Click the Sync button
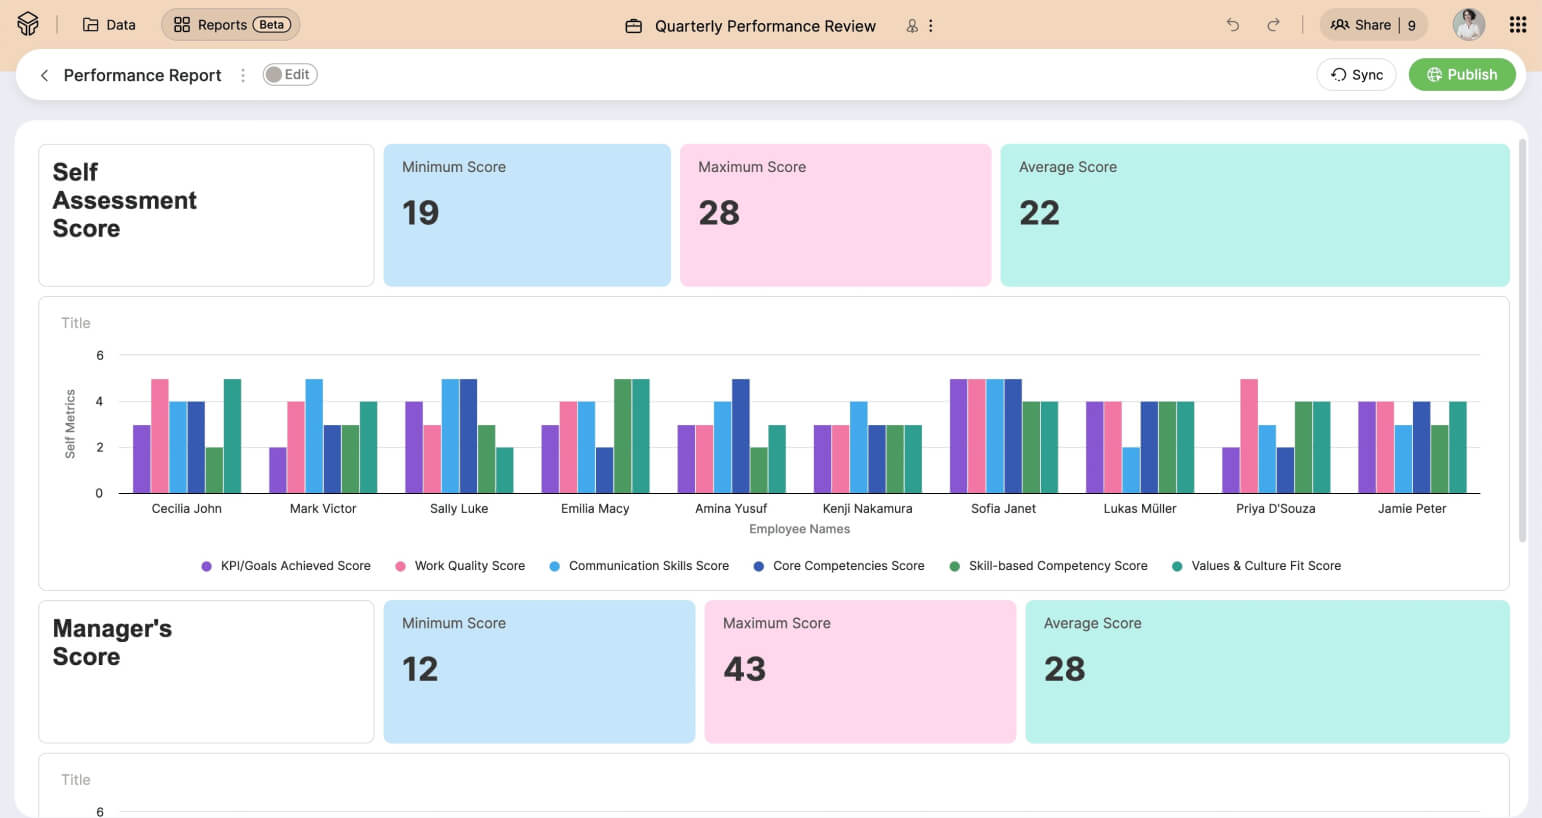This screenshot has width=1542, height=818. 1356,75
